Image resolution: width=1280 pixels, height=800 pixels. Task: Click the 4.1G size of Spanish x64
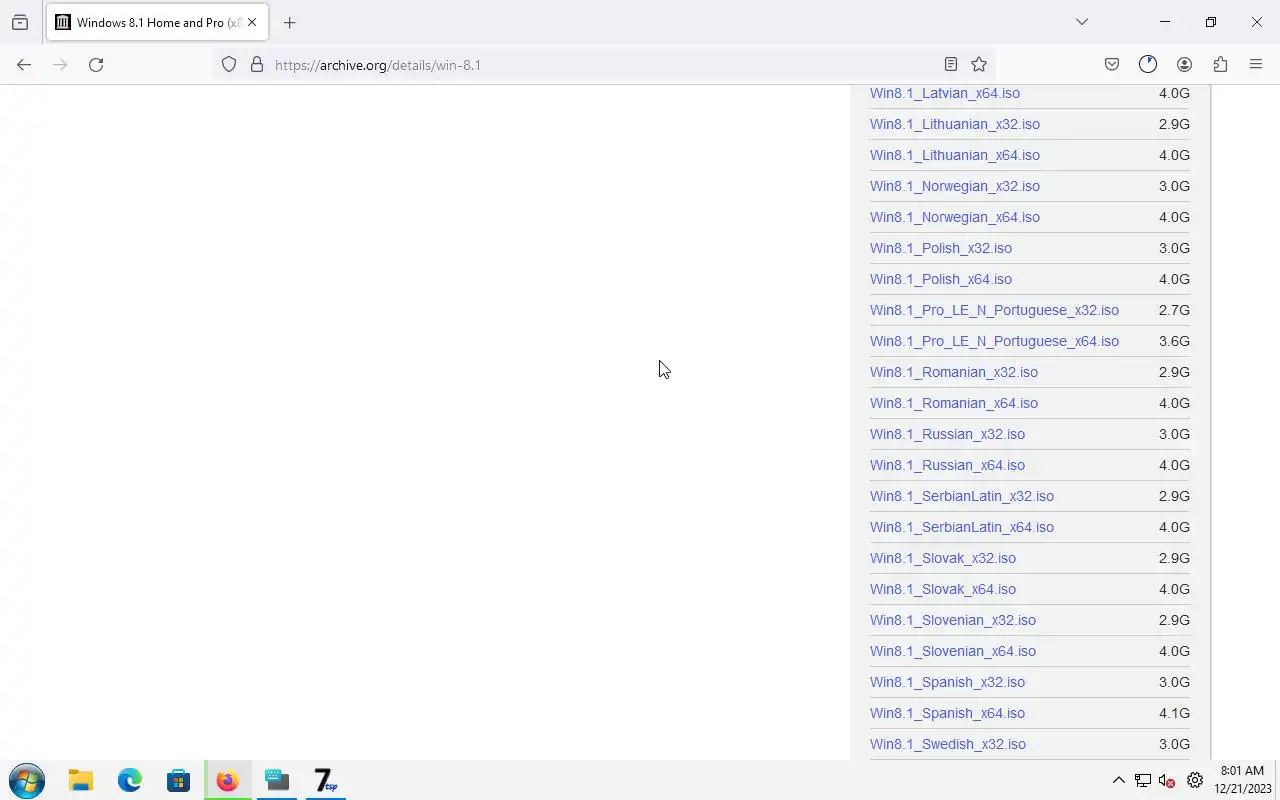pos(1174,713)
